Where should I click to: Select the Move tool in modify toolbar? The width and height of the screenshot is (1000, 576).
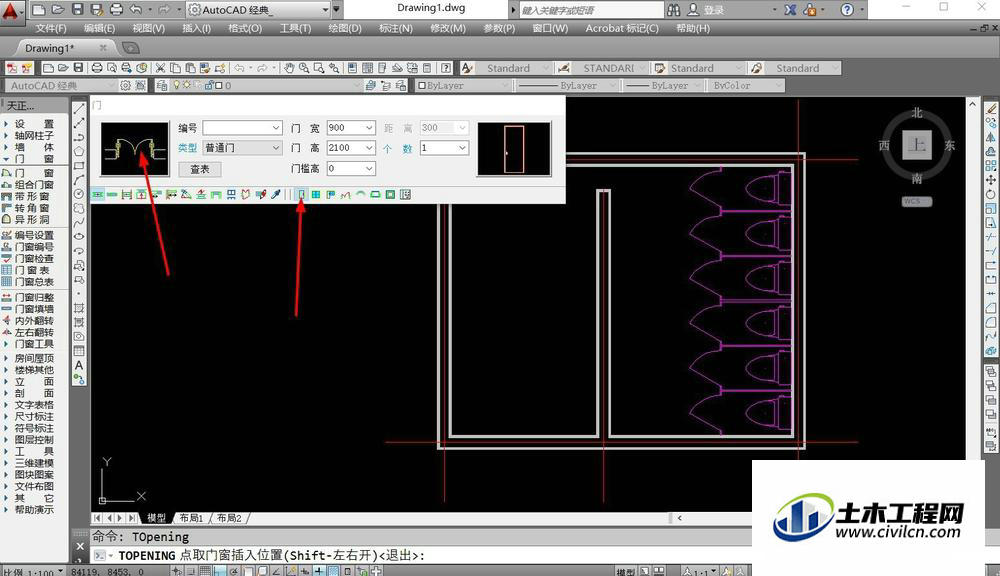(990, 180)
